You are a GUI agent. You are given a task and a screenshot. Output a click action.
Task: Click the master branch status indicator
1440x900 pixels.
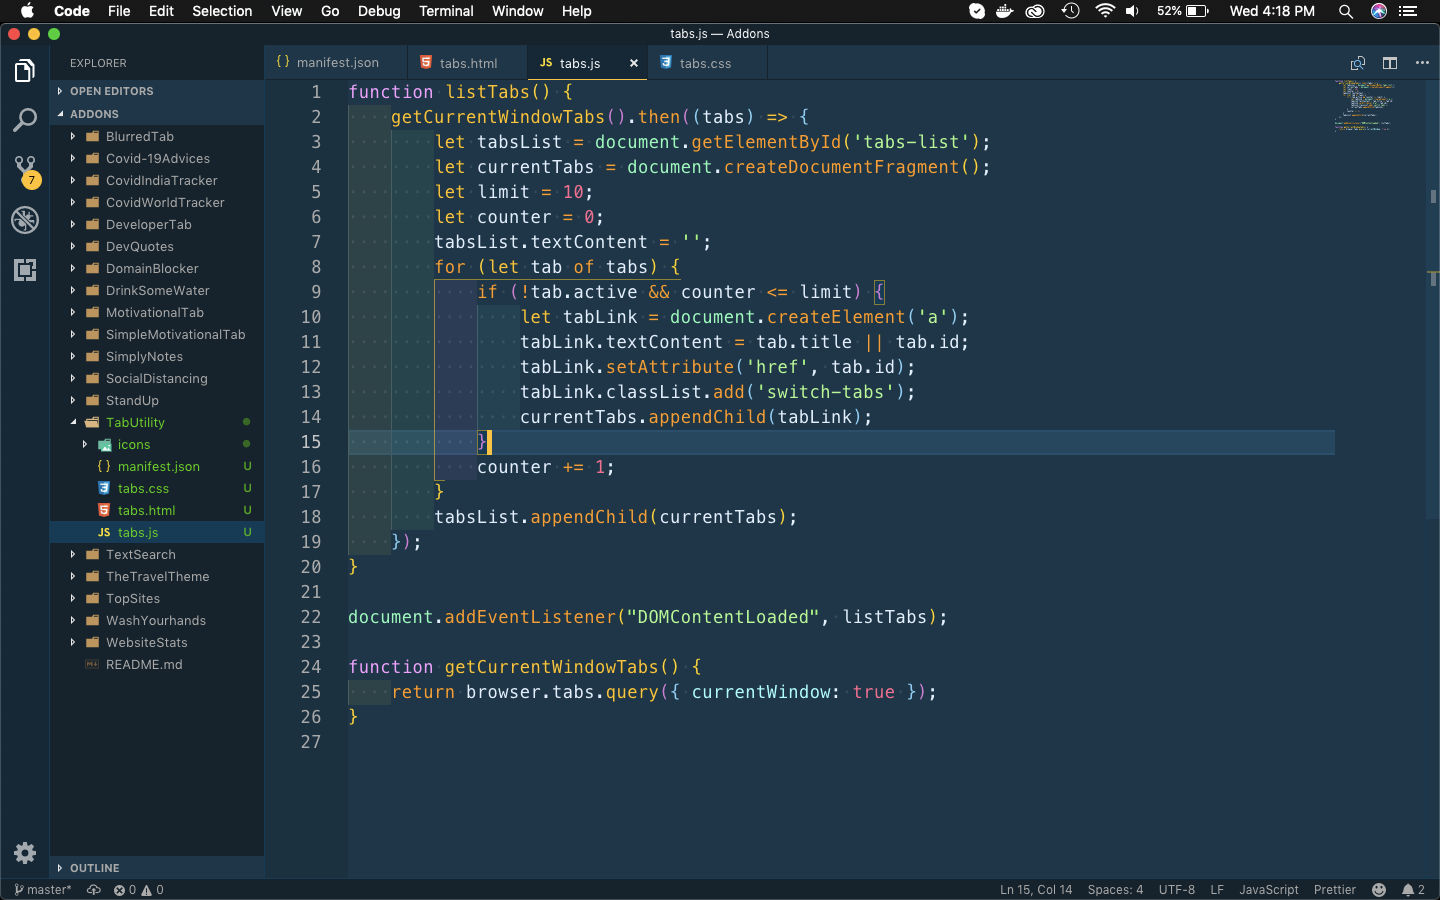click(x=43, y=890)
